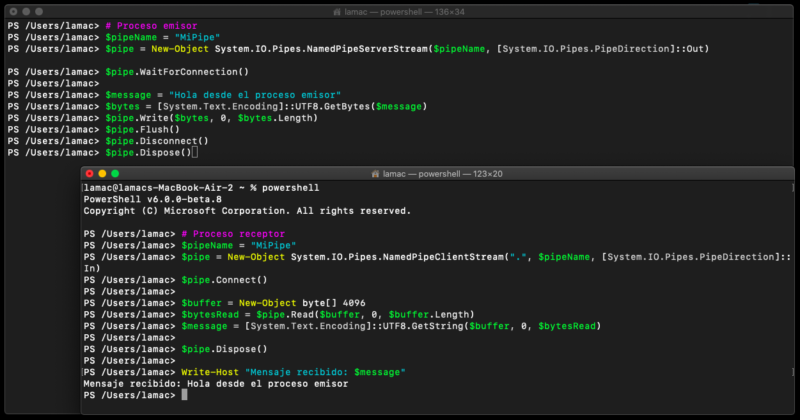The image size is (800, 420).
Task: Click the gray zoom button of the back window
Action: click(x=39, y=11)
